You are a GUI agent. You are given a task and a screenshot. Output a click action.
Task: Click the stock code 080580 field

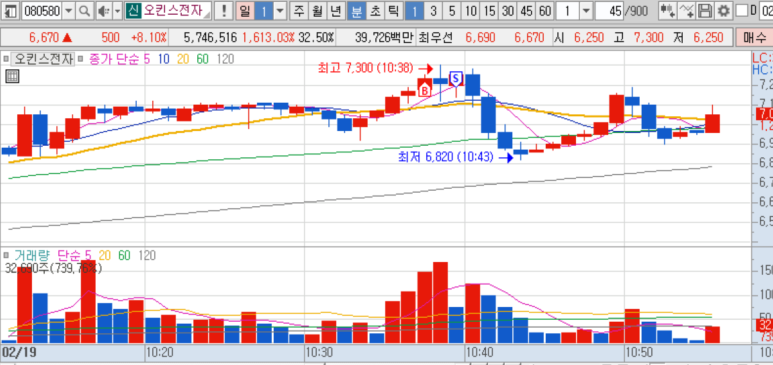tap(42, 11)
